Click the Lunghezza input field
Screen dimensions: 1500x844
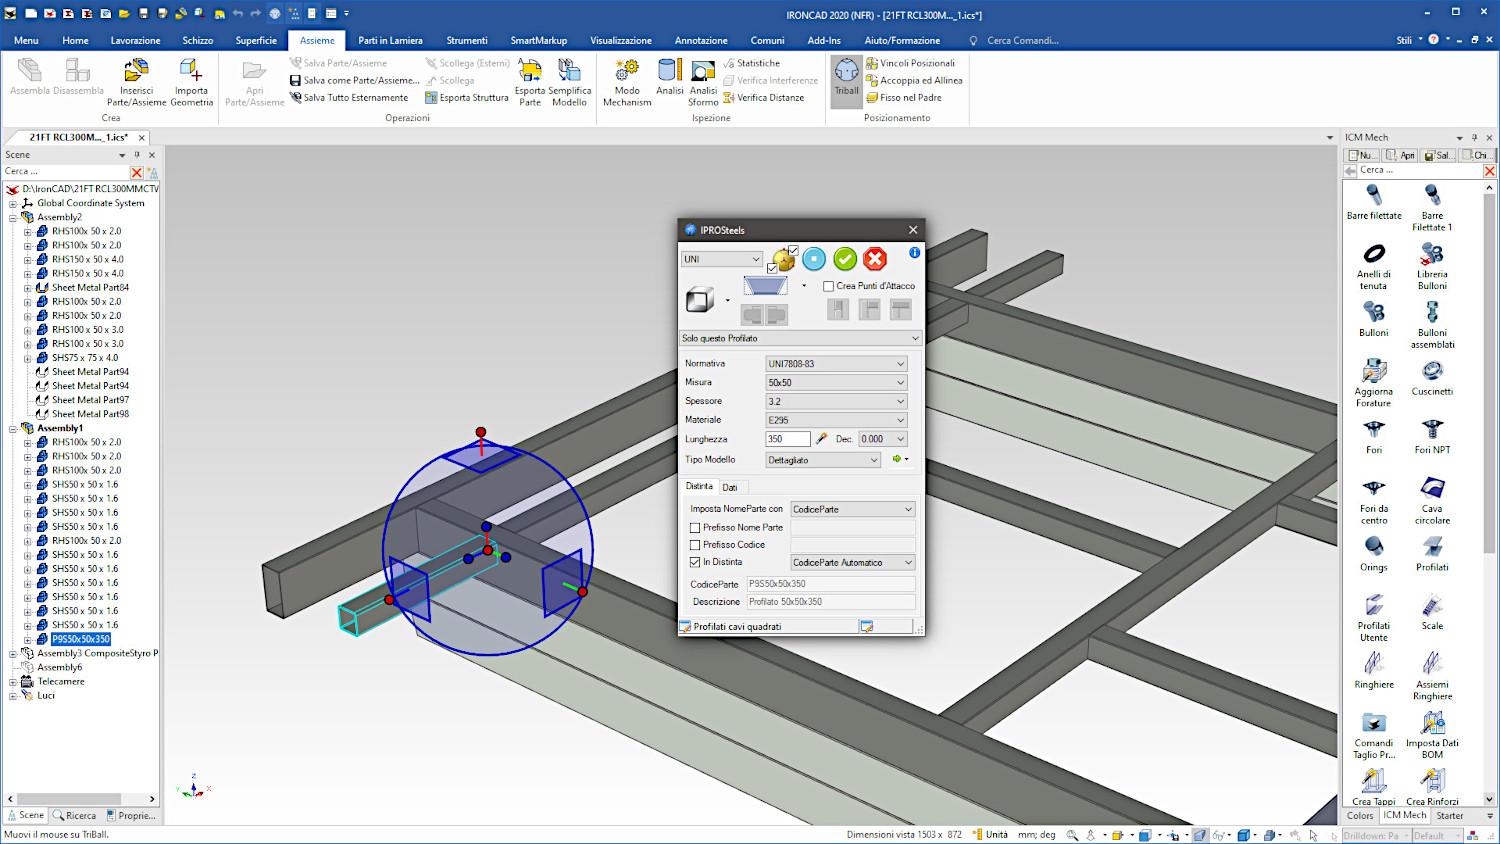coord(788,439)
